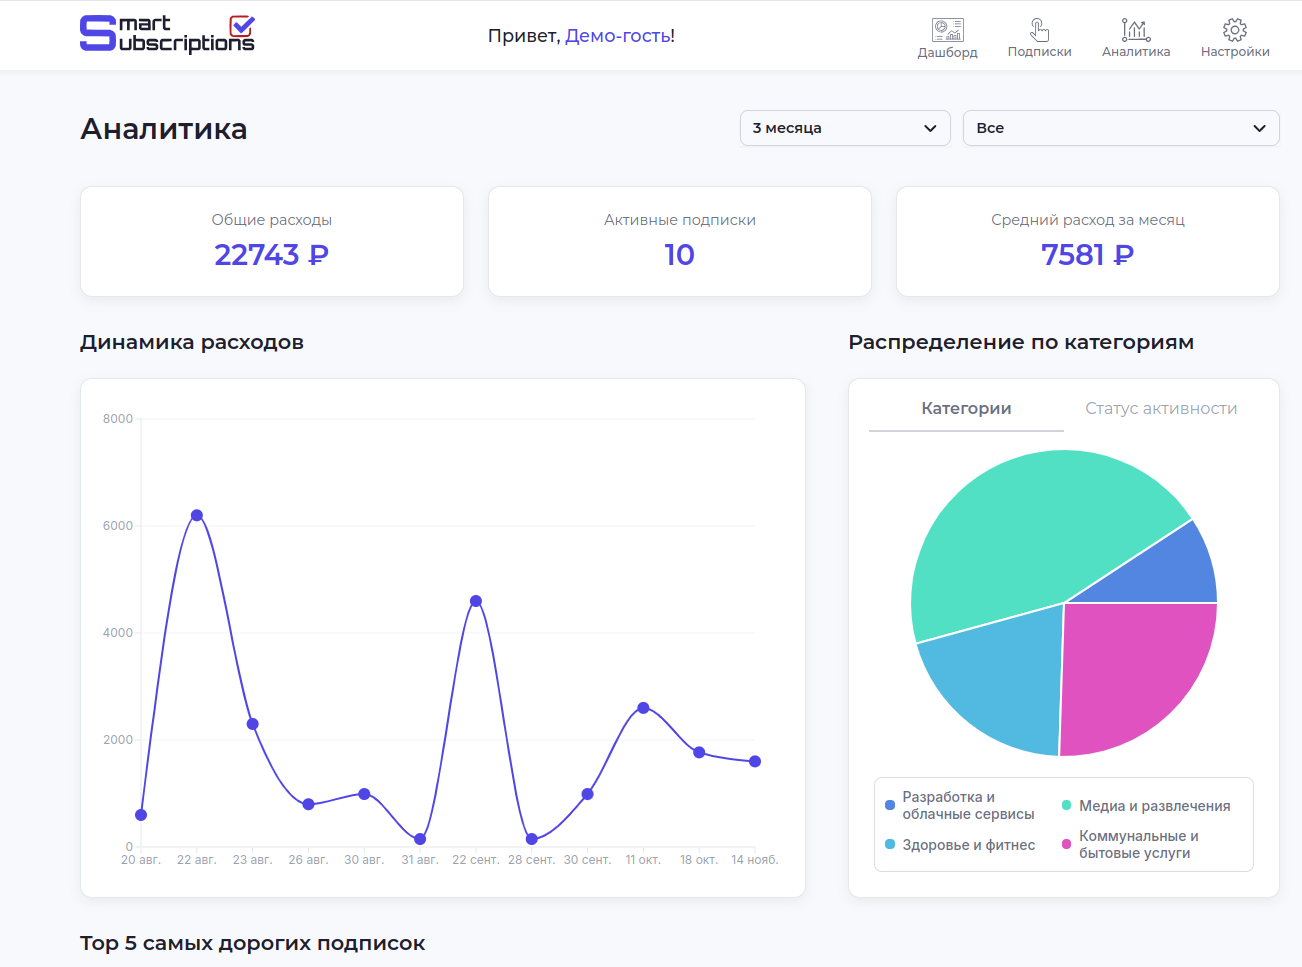Image resolution: width=1302 pixels, height=967 pixels.
Task: Open Настройки via the gear icon
Action: click(x=1235, y=27)
